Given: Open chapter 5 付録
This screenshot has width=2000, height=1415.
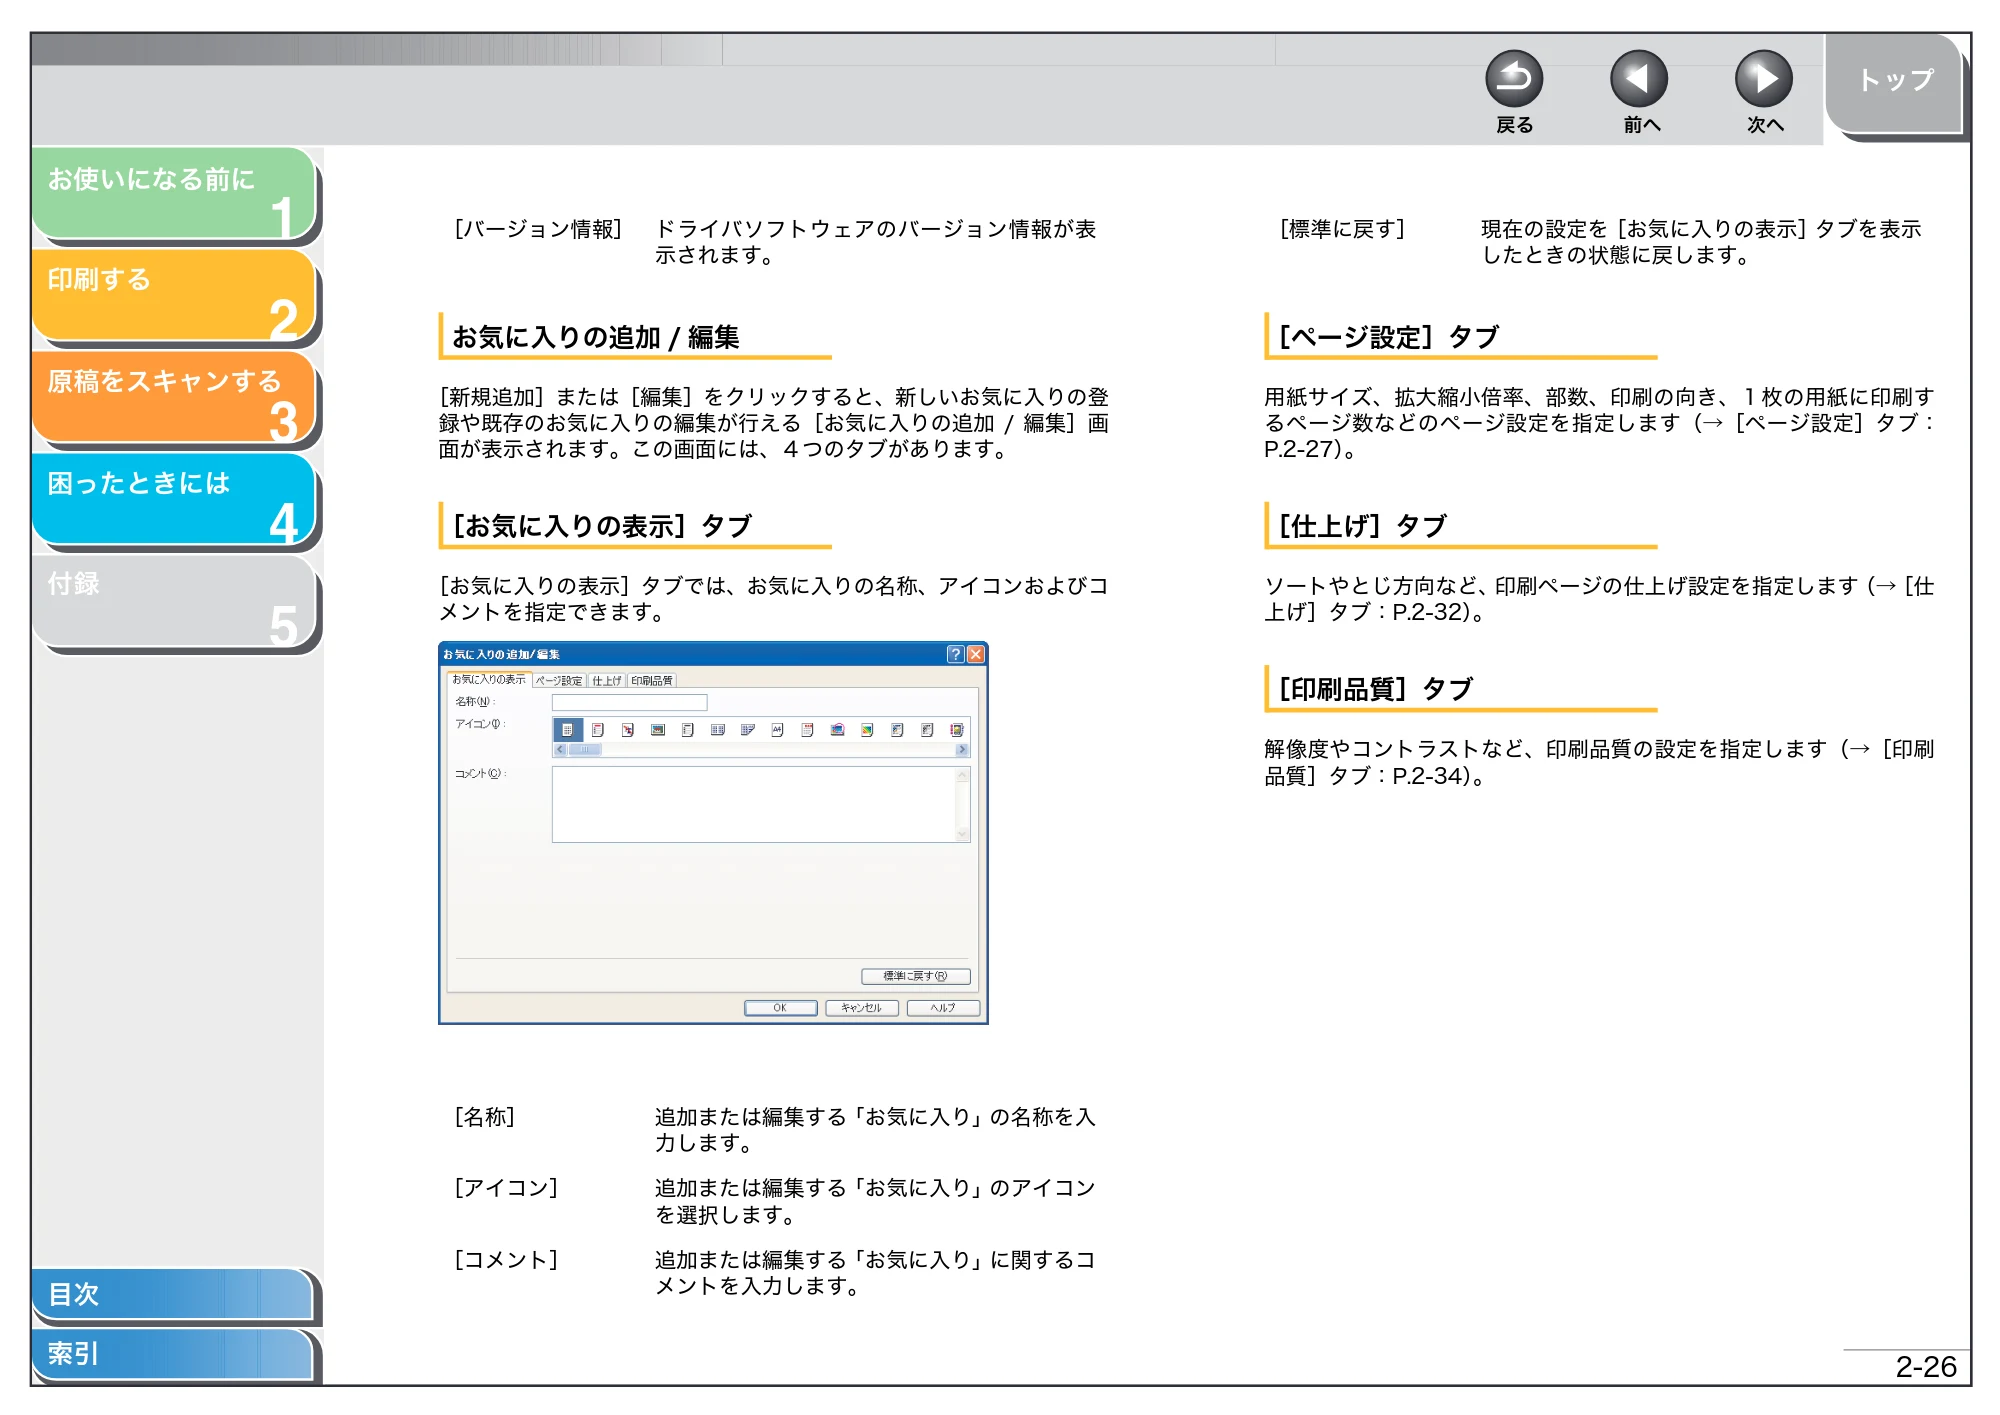Looking at the screenshot, I should coord(174,601).
